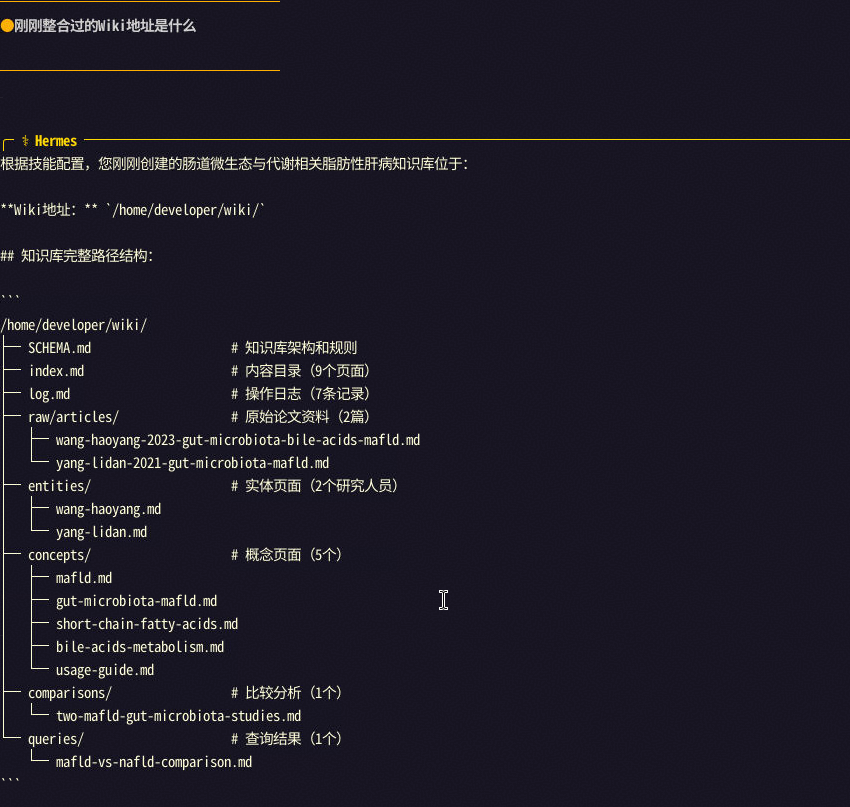This screenshot has height=807, width=850.
Task: Click usage-guide.md
Action: click(x=105, y=670)
